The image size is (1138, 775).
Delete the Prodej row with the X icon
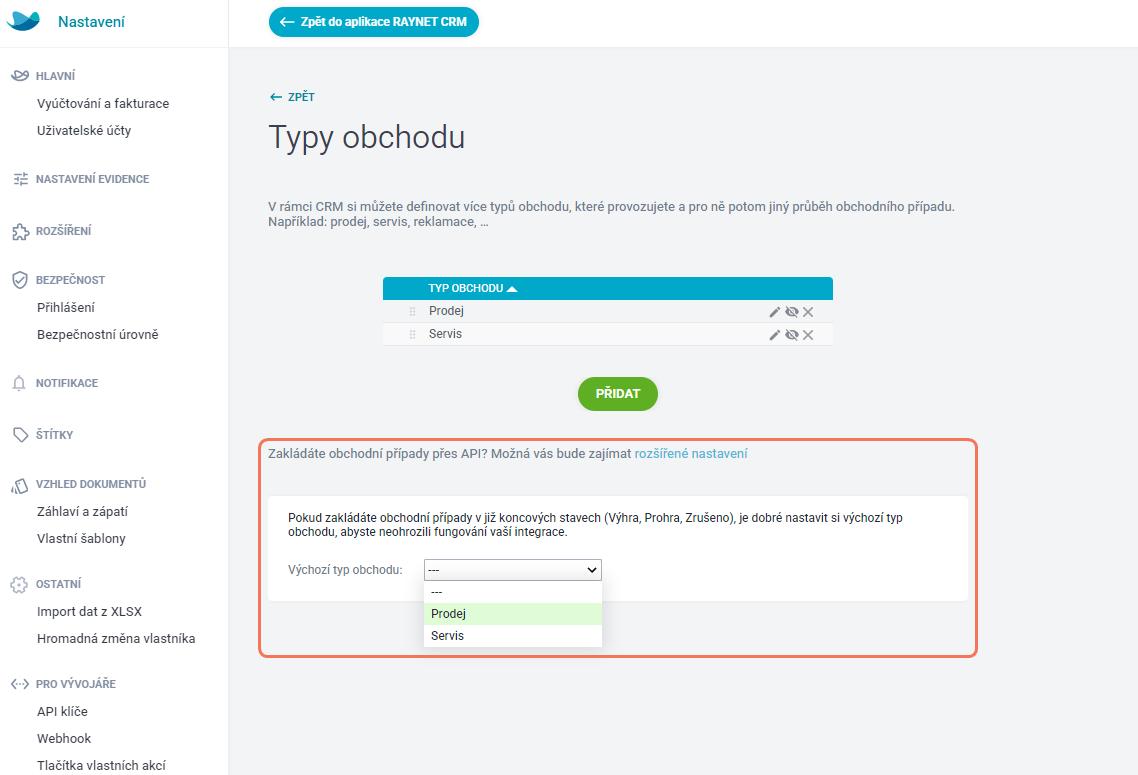tap(808, 311)
